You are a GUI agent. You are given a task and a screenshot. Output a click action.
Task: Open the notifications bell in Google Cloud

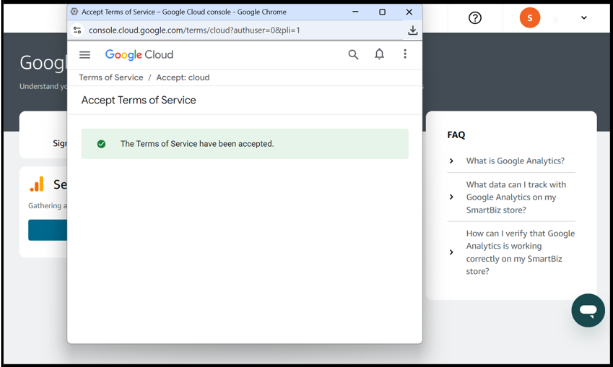pos(379,54)
